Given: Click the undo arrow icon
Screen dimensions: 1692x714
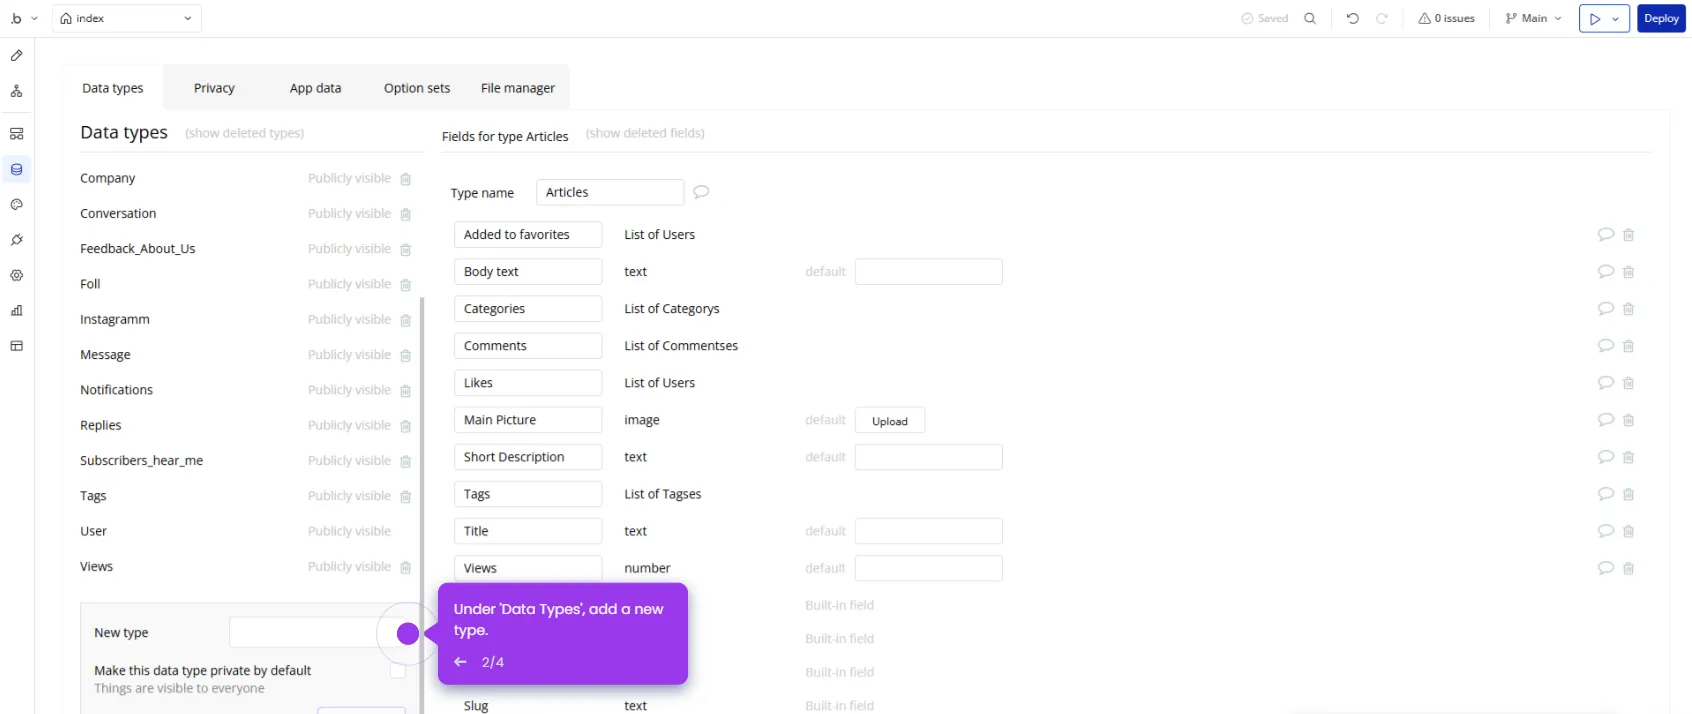Looking at the screenshot, I should tap(1353, 18).
